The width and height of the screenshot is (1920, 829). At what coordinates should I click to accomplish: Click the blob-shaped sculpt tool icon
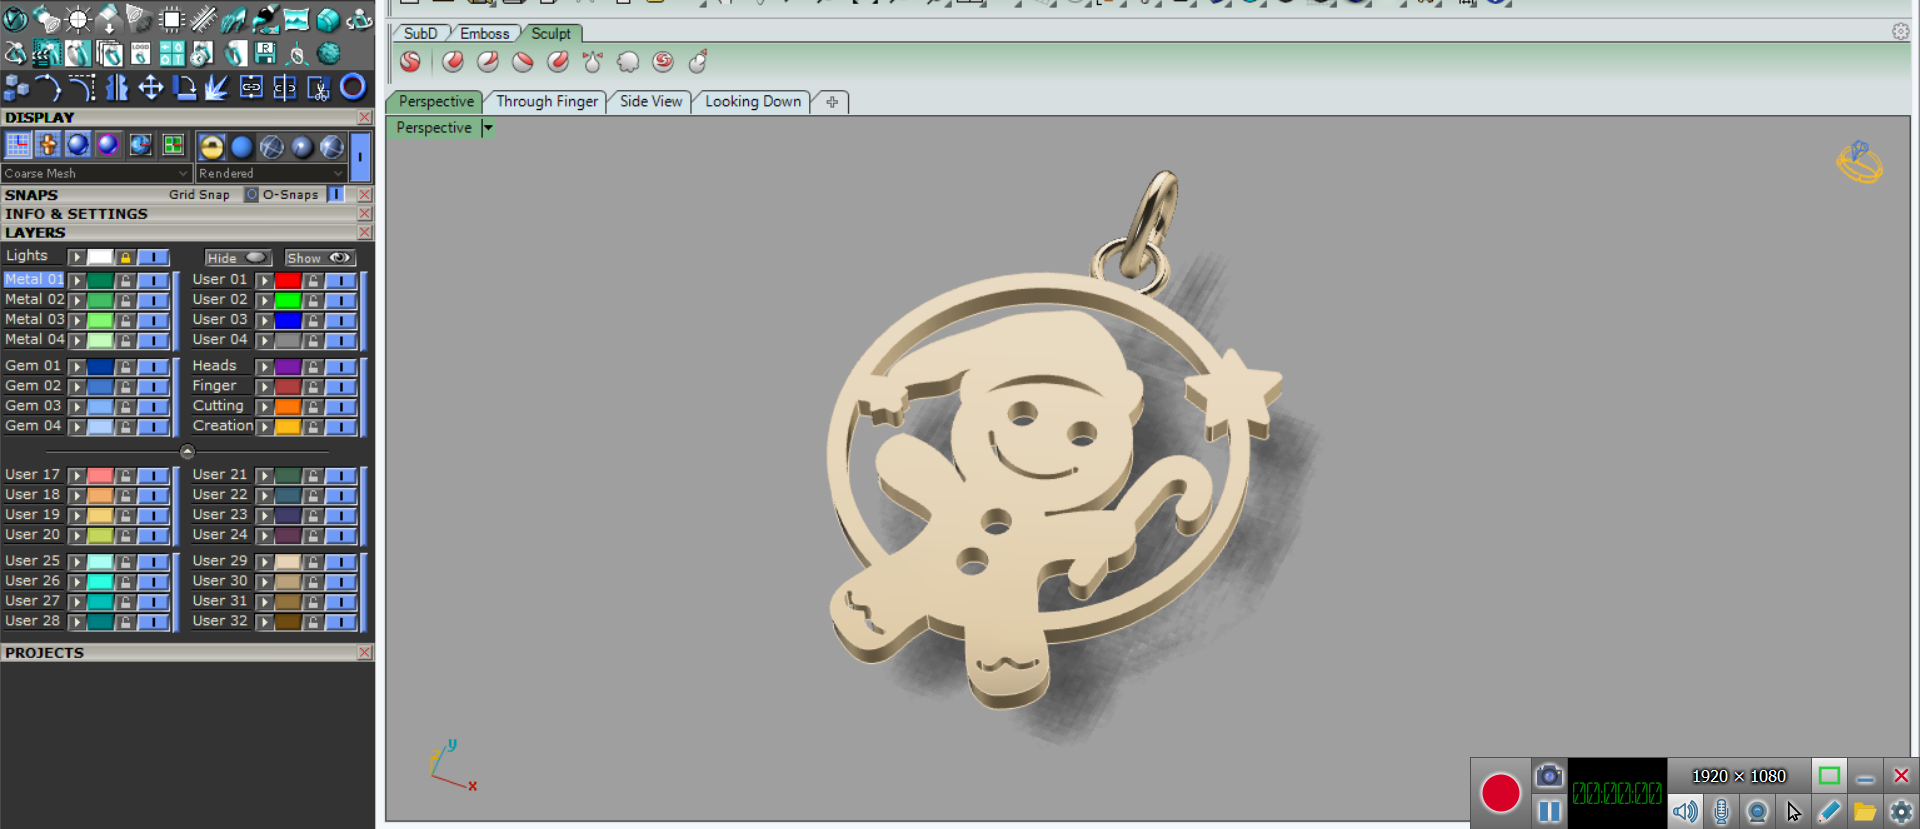point(628,62)
